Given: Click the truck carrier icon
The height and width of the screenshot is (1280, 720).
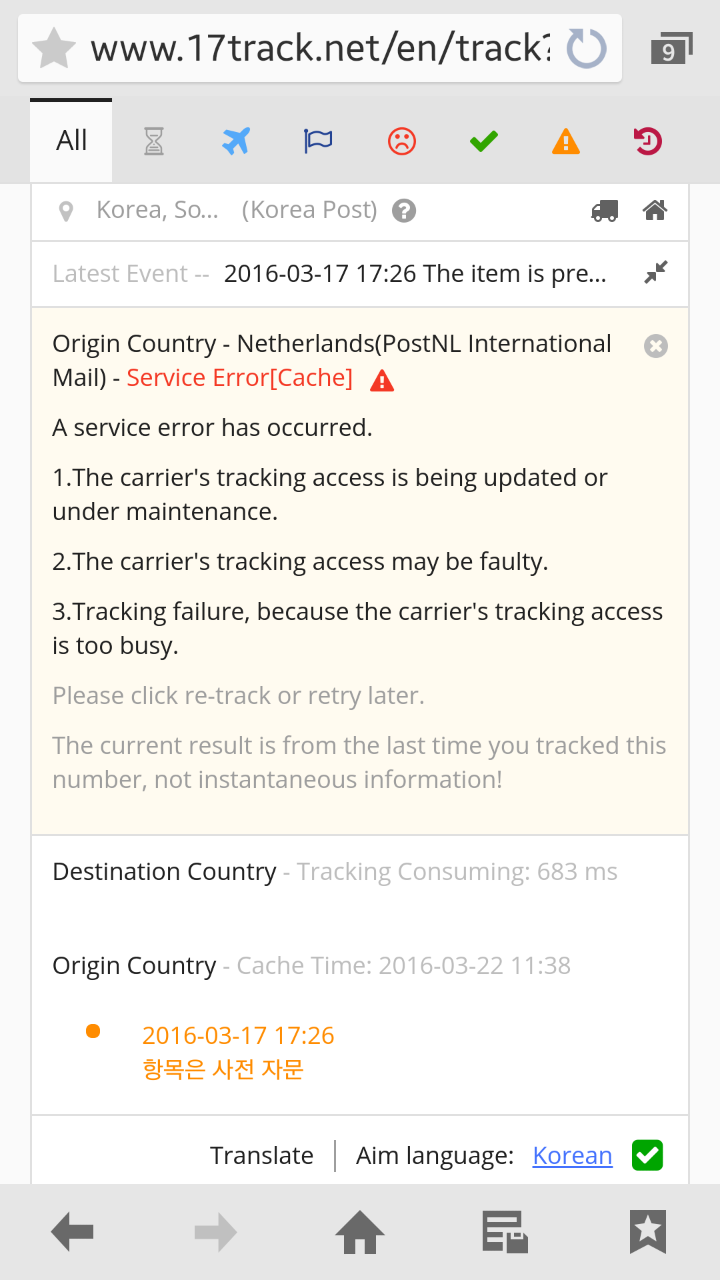Looking at the screenshot, I should pos(604,211).
